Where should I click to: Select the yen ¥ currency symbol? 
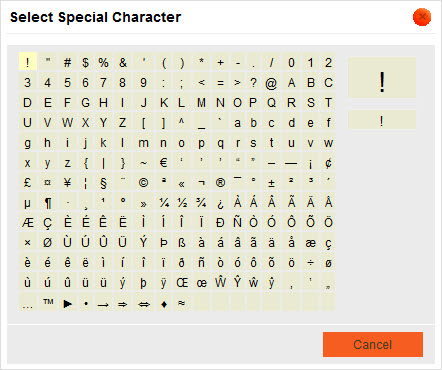68,183
